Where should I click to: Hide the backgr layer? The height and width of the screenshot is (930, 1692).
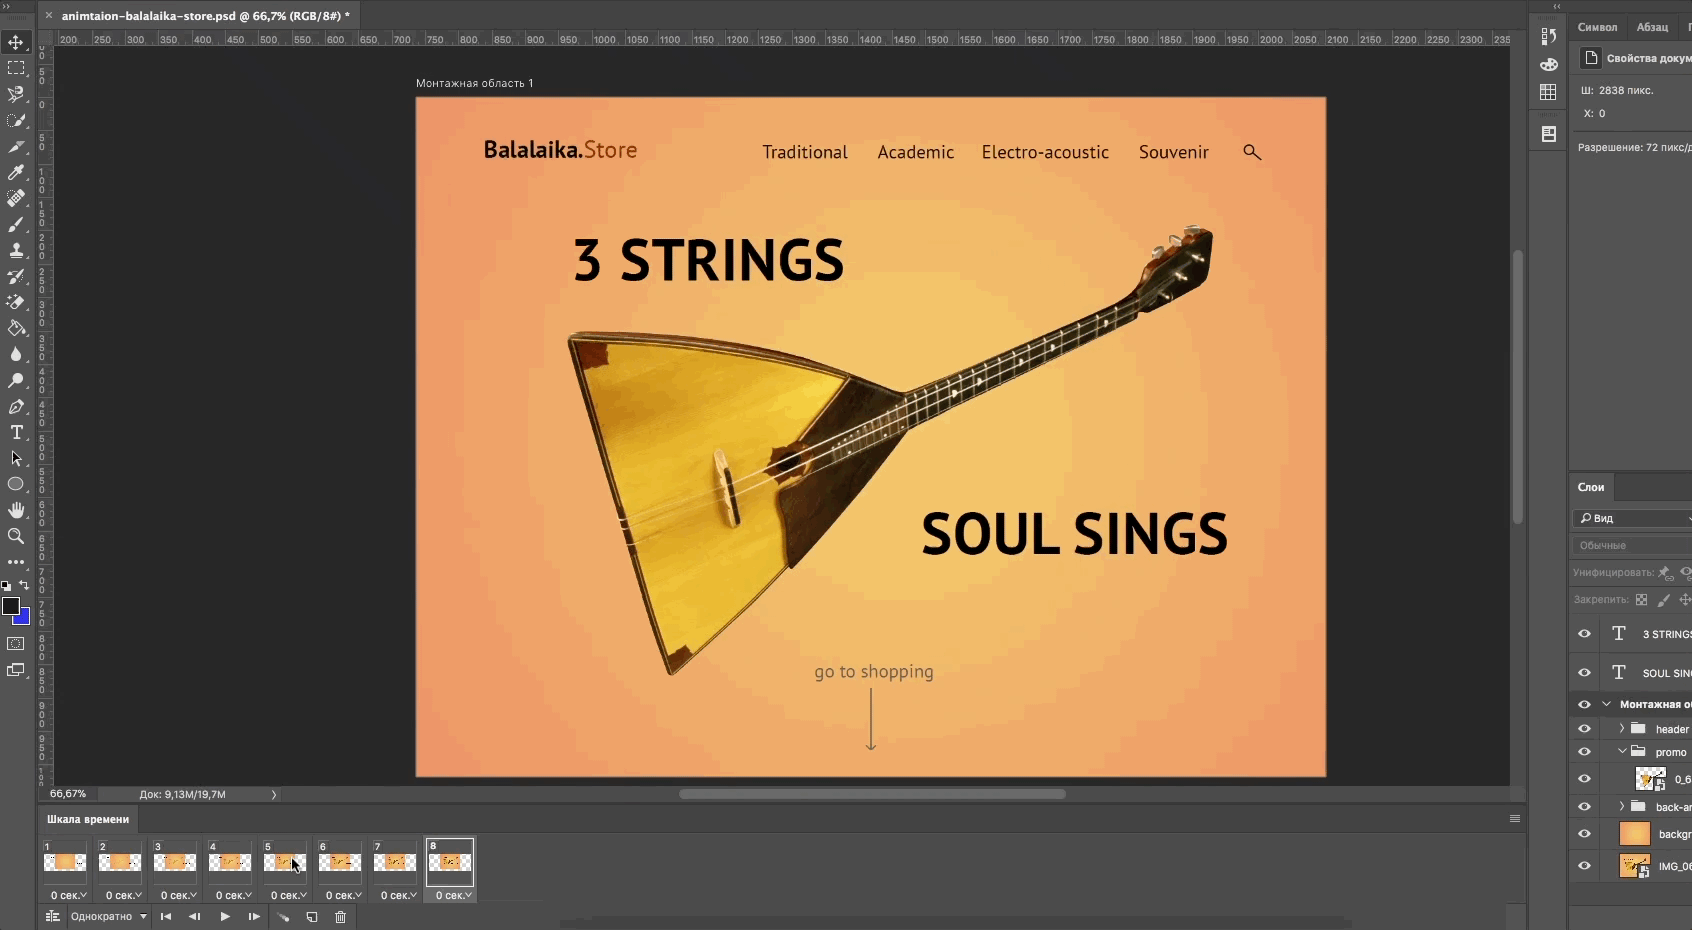(x=1584, y=834)
